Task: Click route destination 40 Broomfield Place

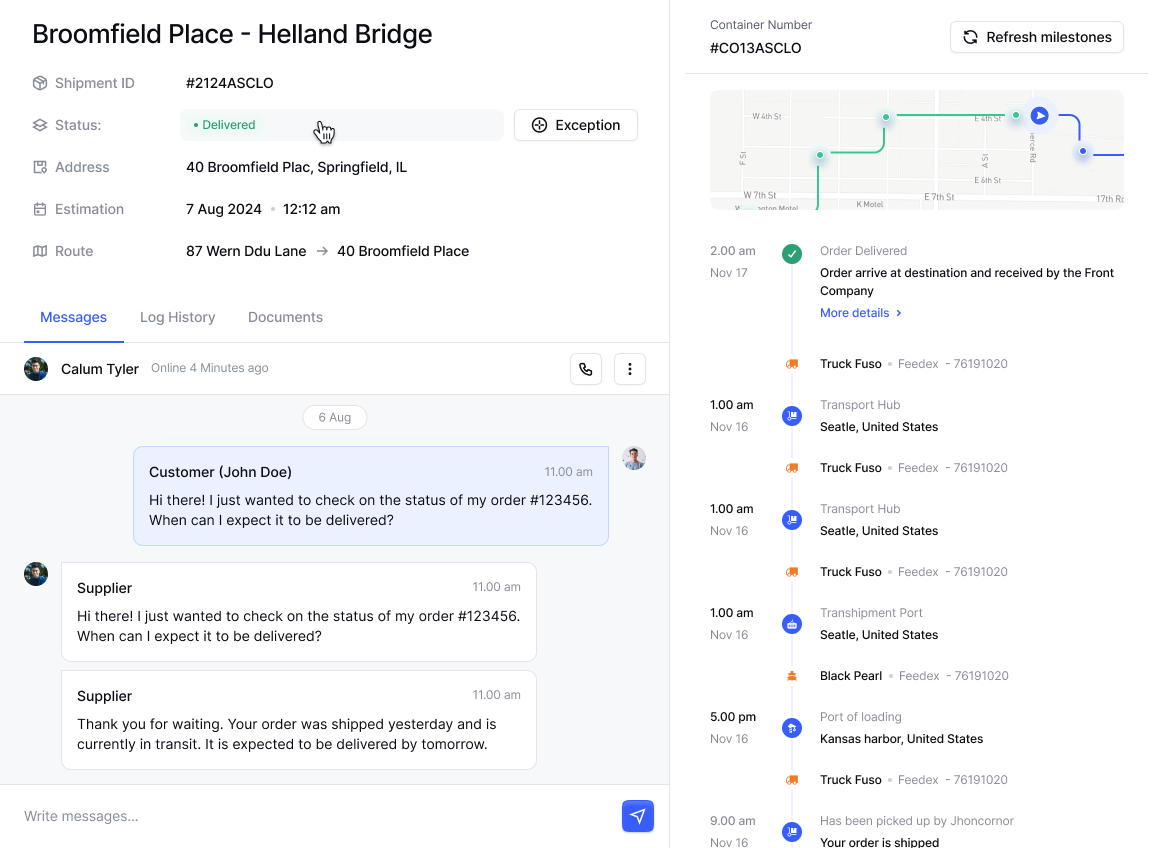Action: click(x=403, y=251)
